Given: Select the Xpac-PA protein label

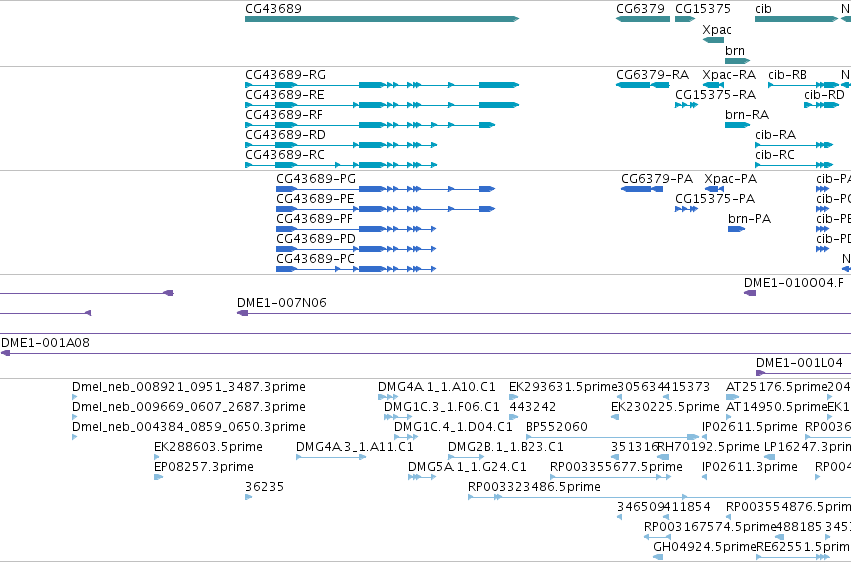Looking at the screenshot, I should (731, 179).
